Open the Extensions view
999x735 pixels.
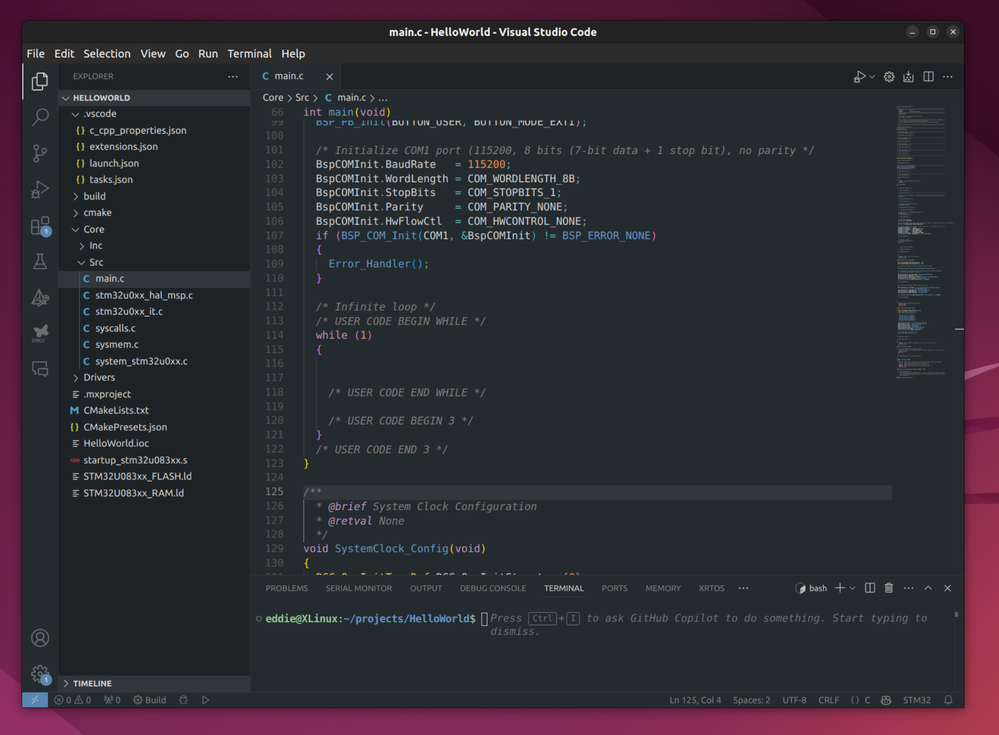click(x=40, y=226)
